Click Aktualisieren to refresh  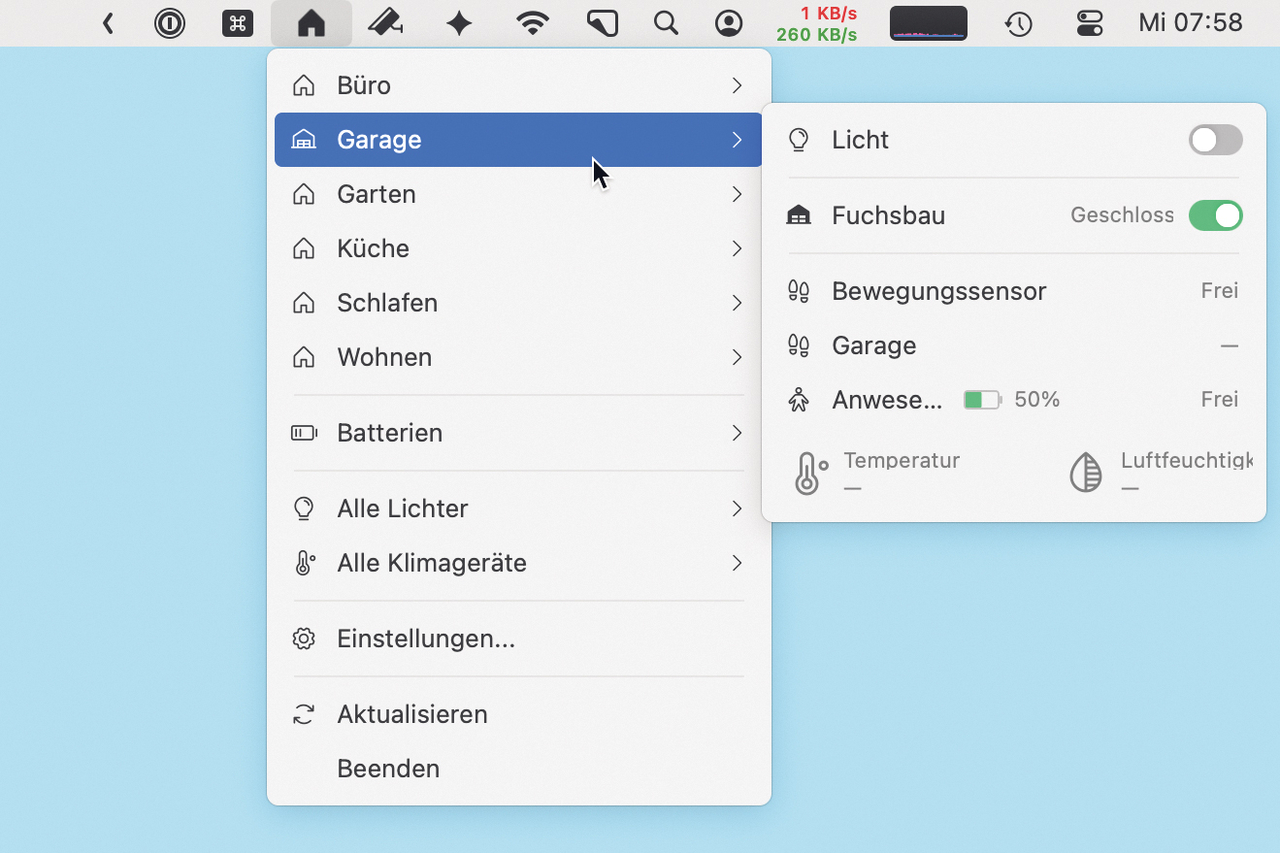pyautogui.click(x=518, y=714)
